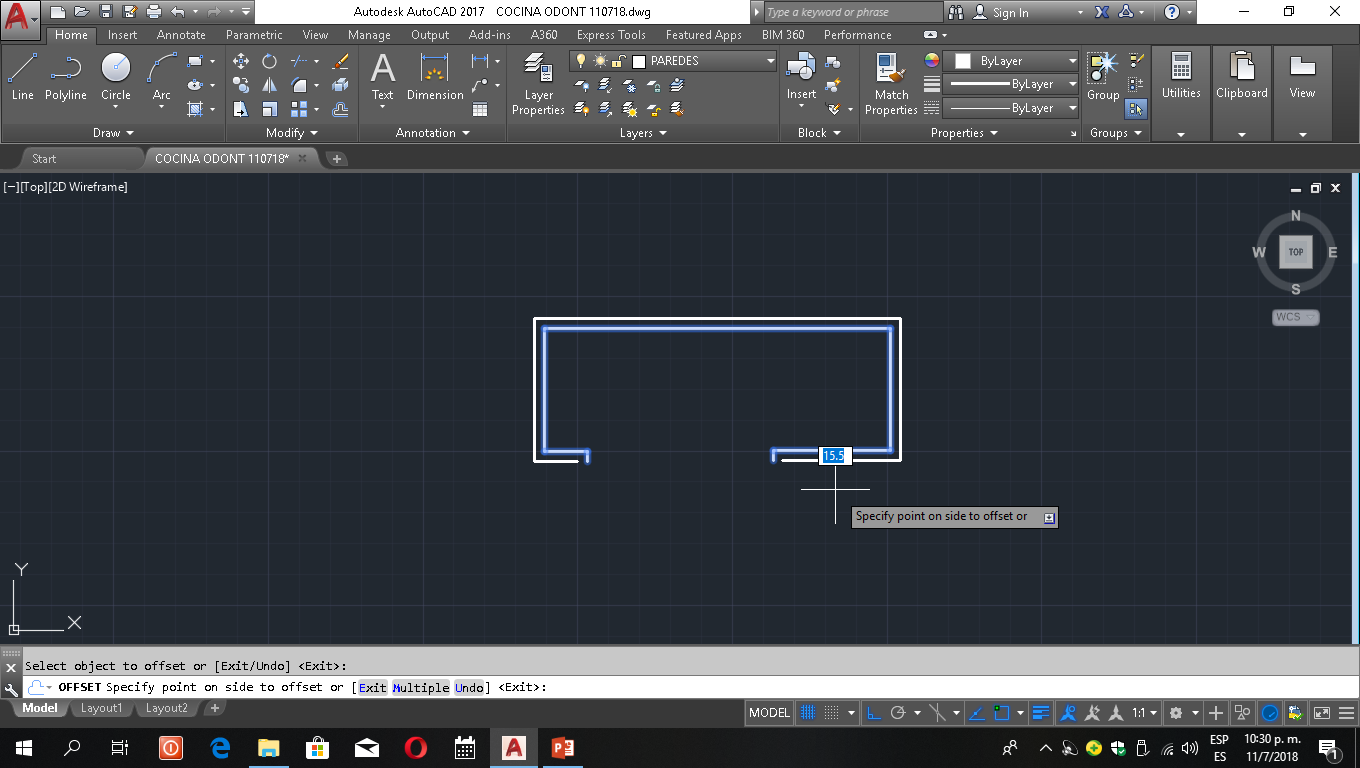Insert a Table from Annotation panel
The width and height of the screenshot is (1360, 768).
[480, 109]
